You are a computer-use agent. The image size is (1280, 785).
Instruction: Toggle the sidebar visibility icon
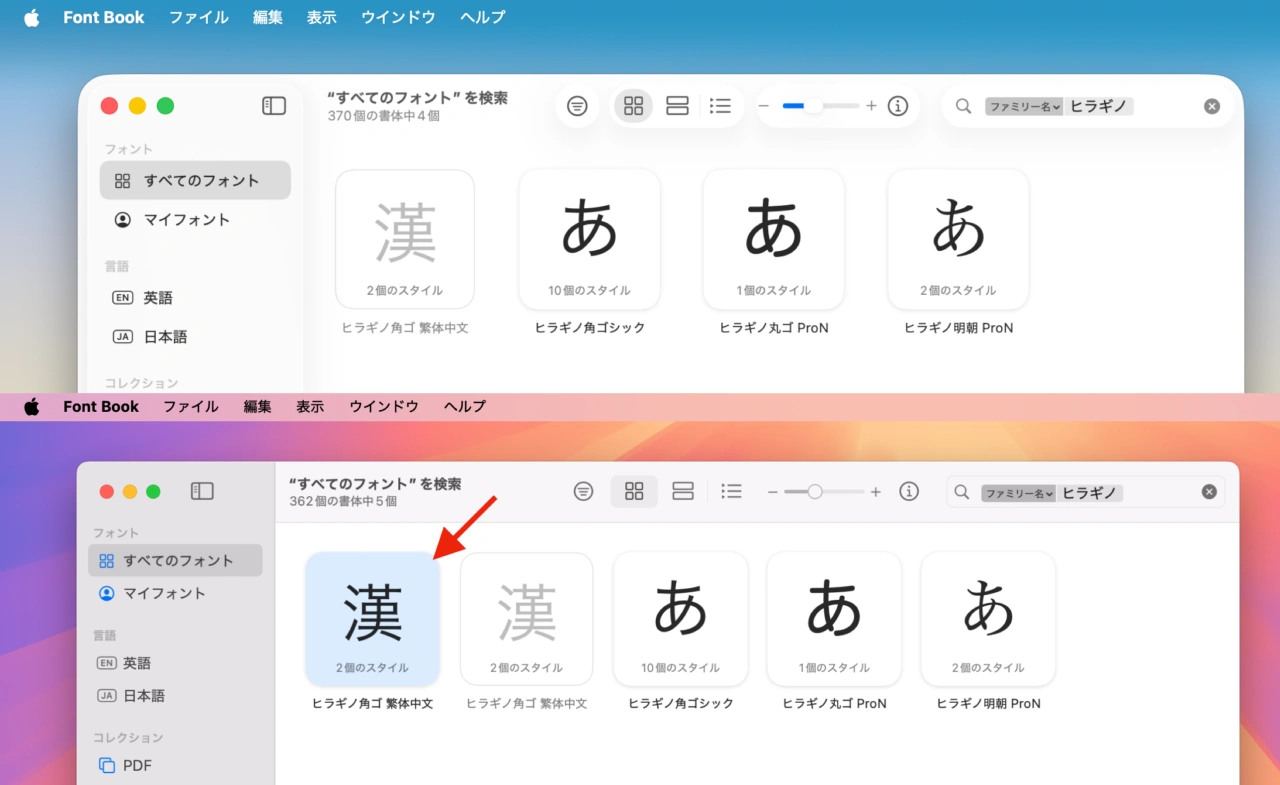(x=273, y=105)
